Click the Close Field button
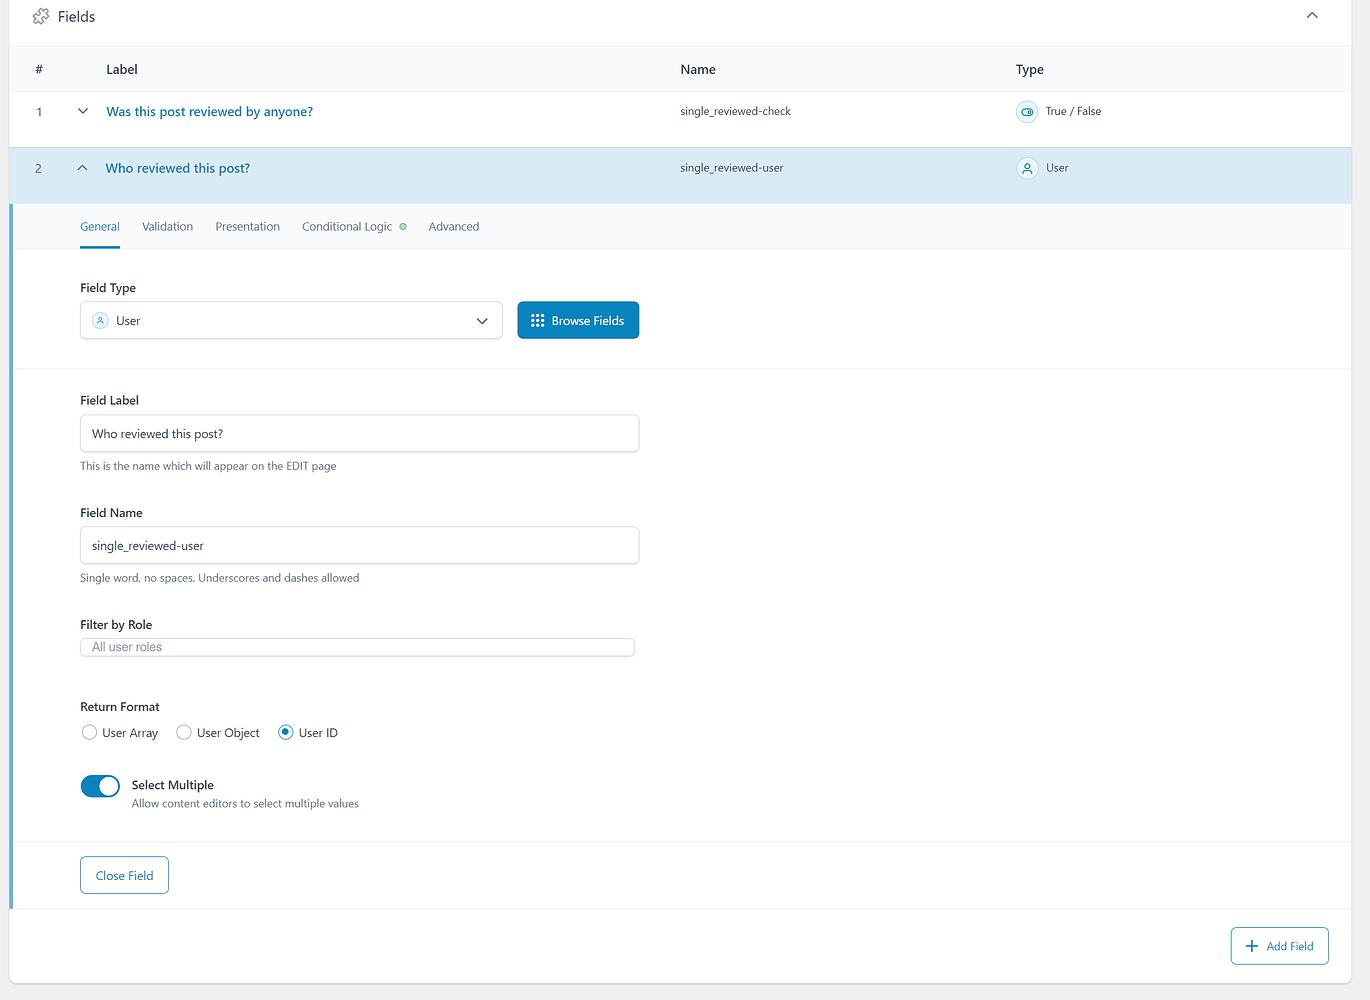The height and width of the screenshot is (1000, 1370). coord(124,874)
